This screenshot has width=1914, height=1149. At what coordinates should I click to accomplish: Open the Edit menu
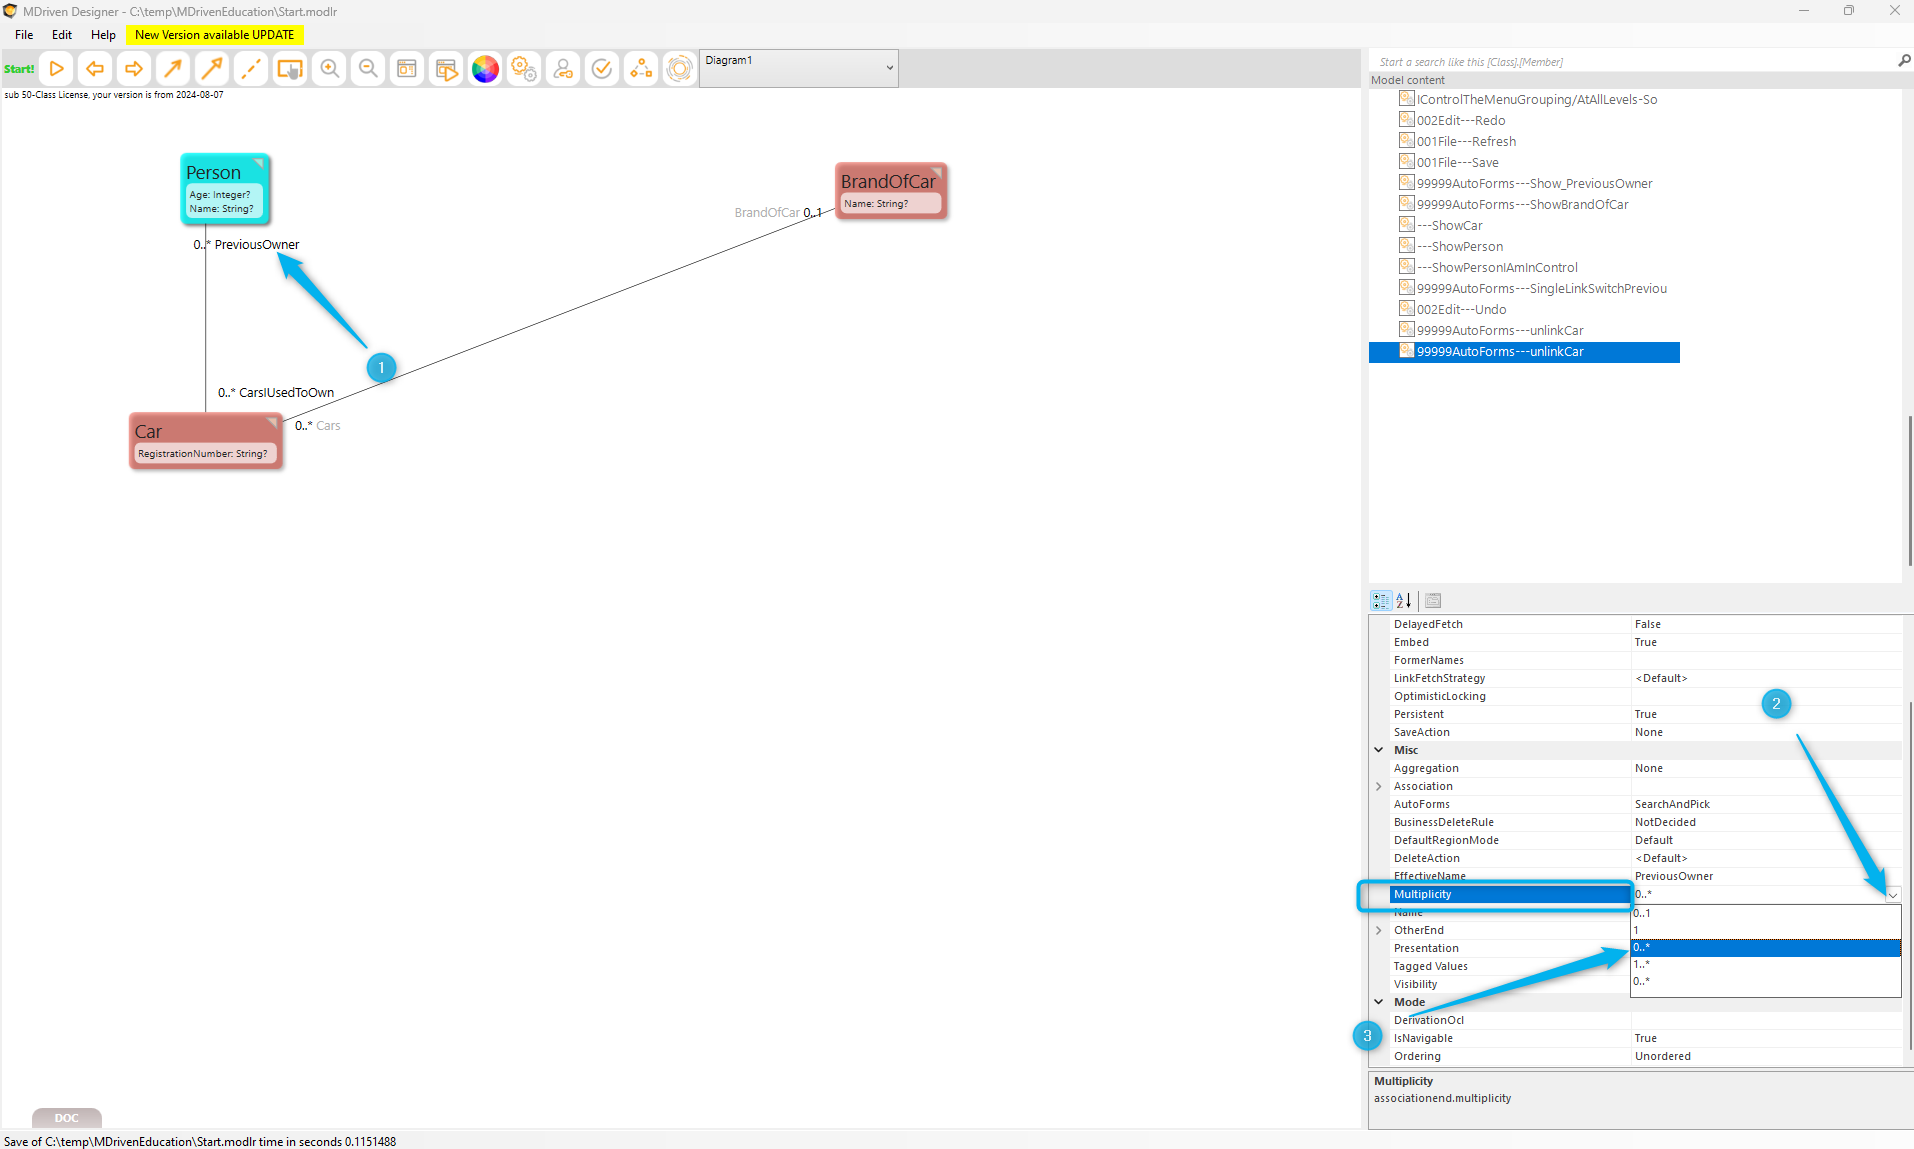tap(62, 35)
